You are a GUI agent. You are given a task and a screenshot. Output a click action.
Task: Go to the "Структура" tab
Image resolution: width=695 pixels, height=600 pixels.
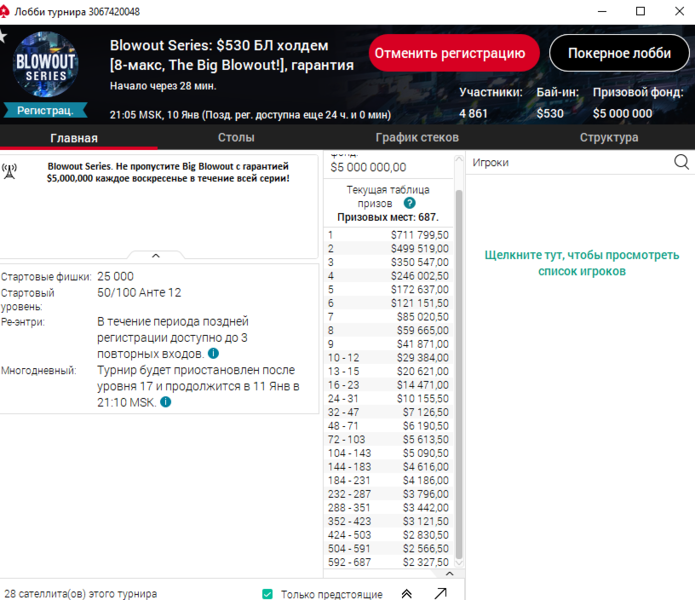coord(608,138)
